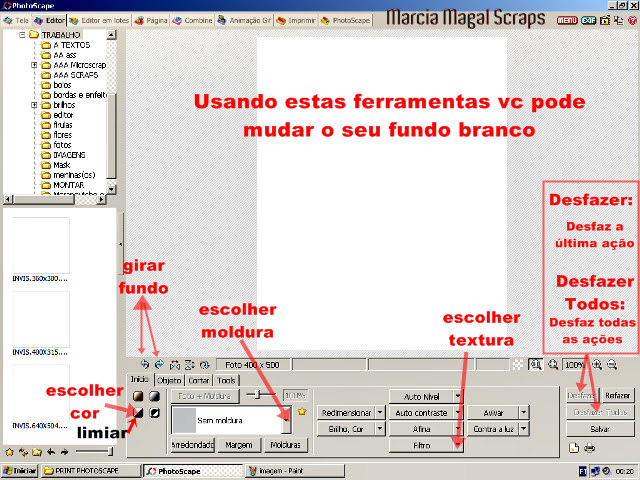Click the yellow star frame favorites icon
This screenshot has width=640, height=480.
click(302, 411)
